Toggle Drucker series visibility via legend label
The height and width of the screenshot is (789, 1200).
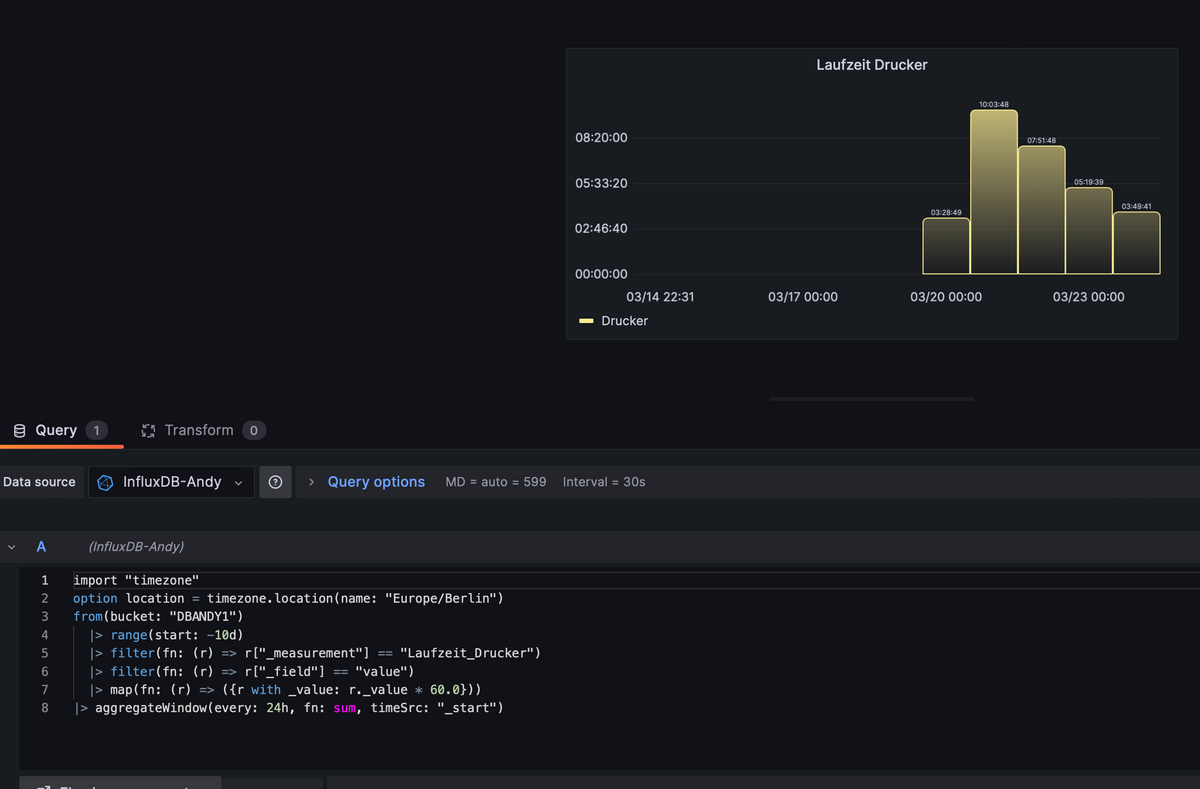[624, 321]
